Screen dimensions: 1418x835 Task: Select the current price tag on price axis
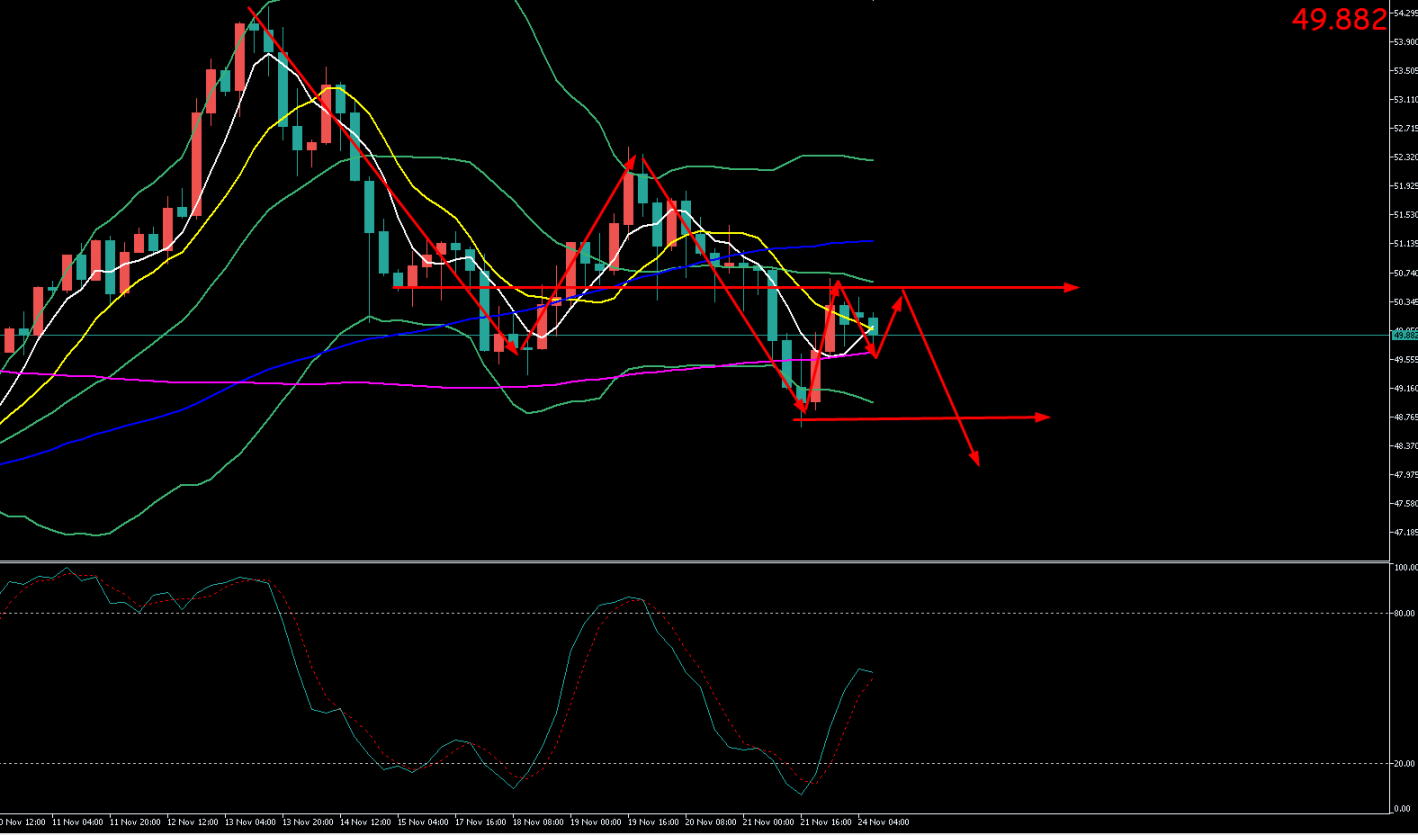pyautogui.click(x=1404, y=336)
